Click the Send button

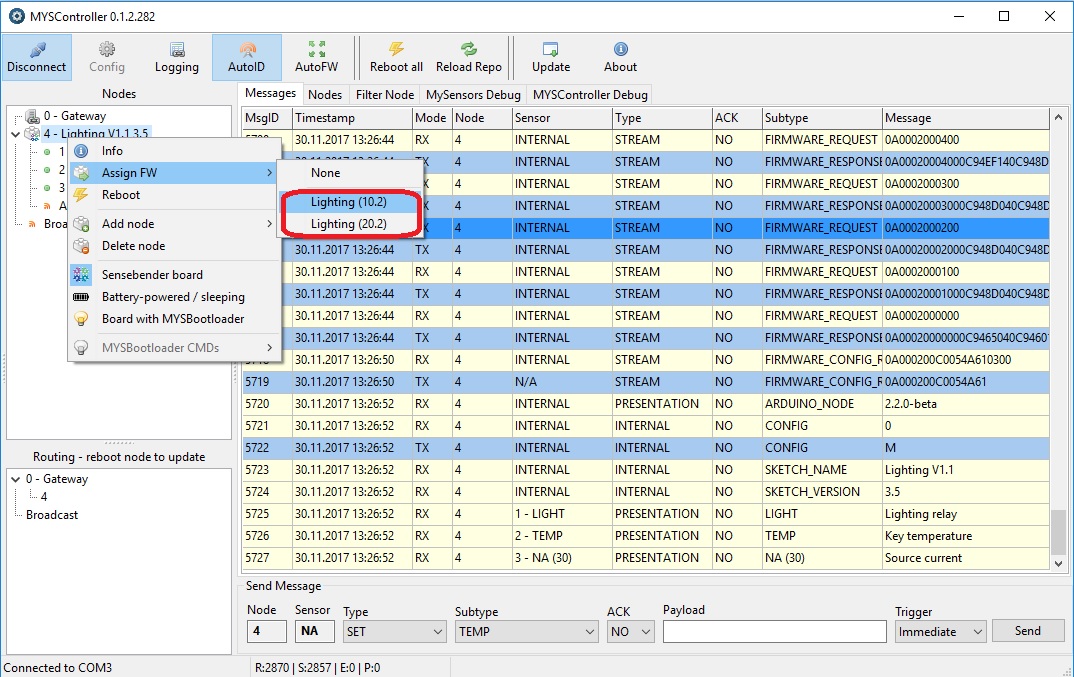point(1027,631)
